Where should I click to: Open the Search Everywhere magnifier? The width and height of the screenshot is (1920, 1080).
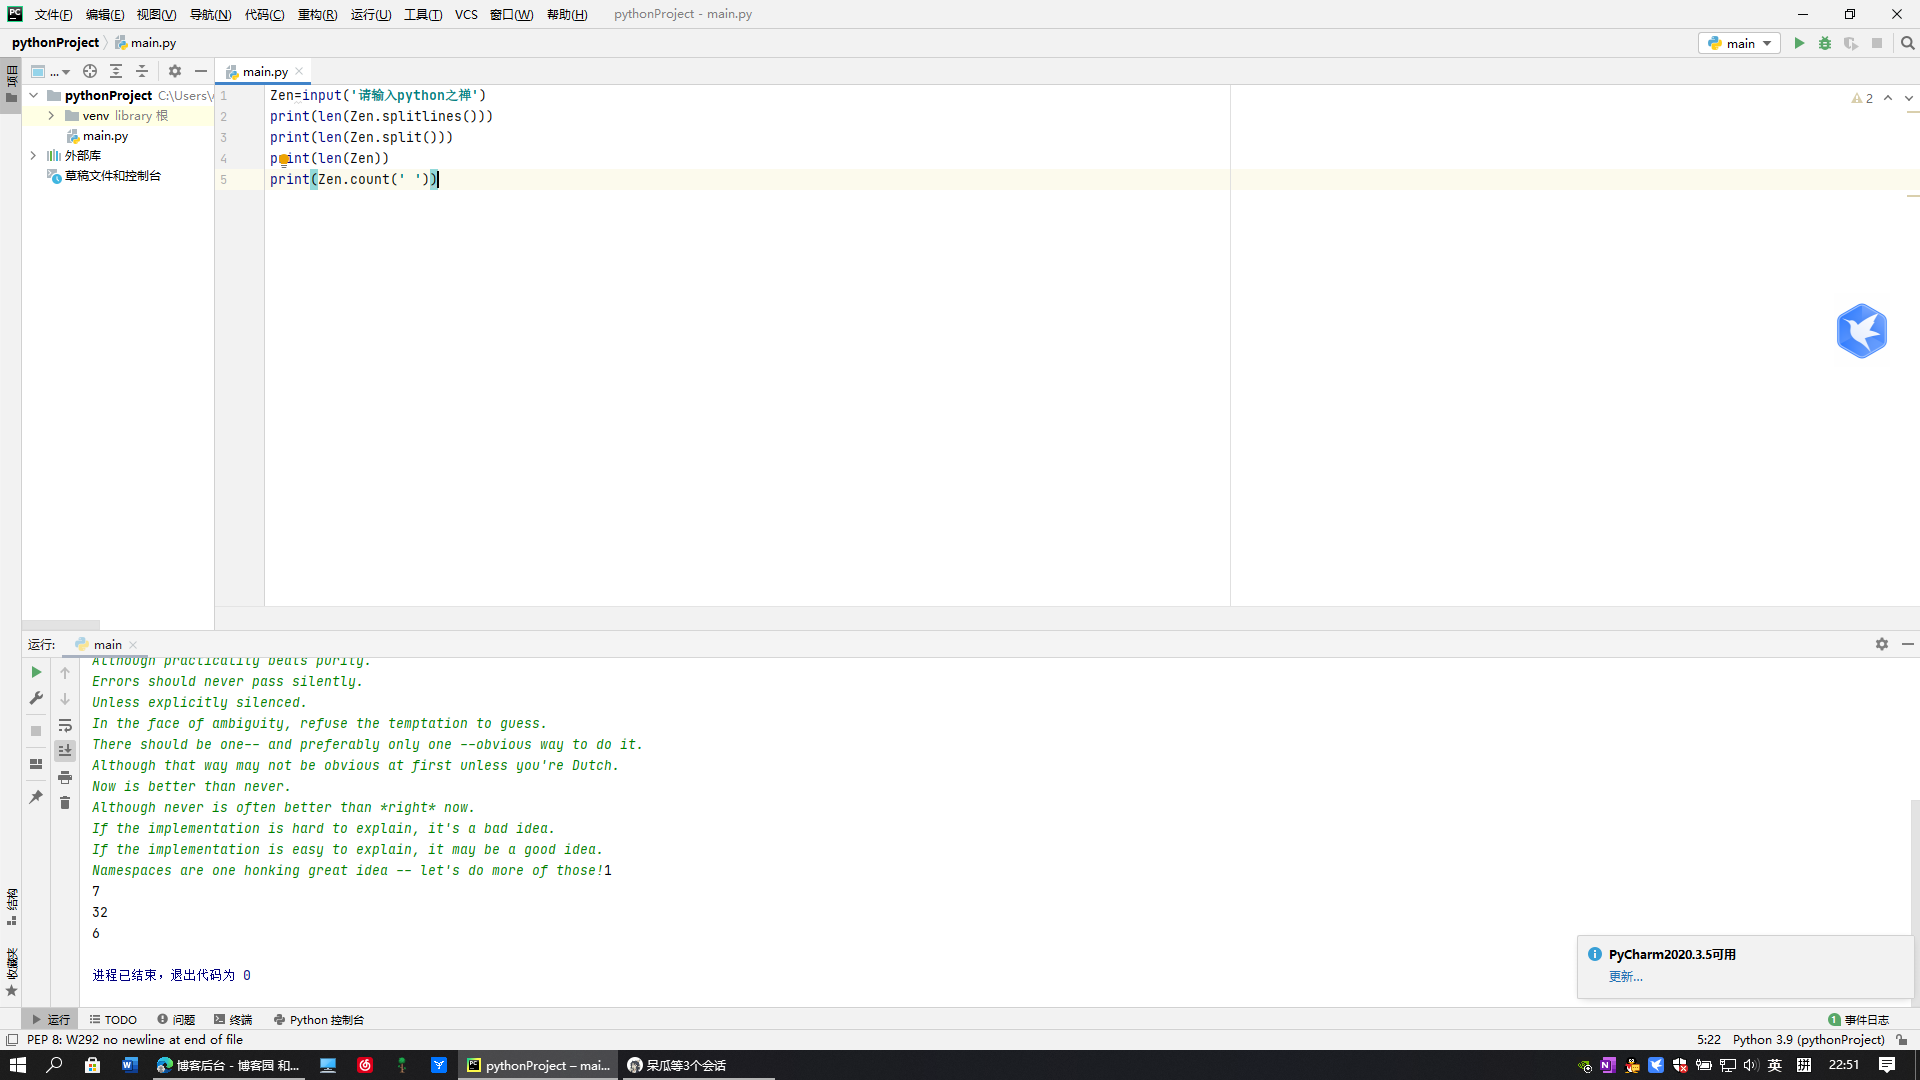(x=1907, y=43)
